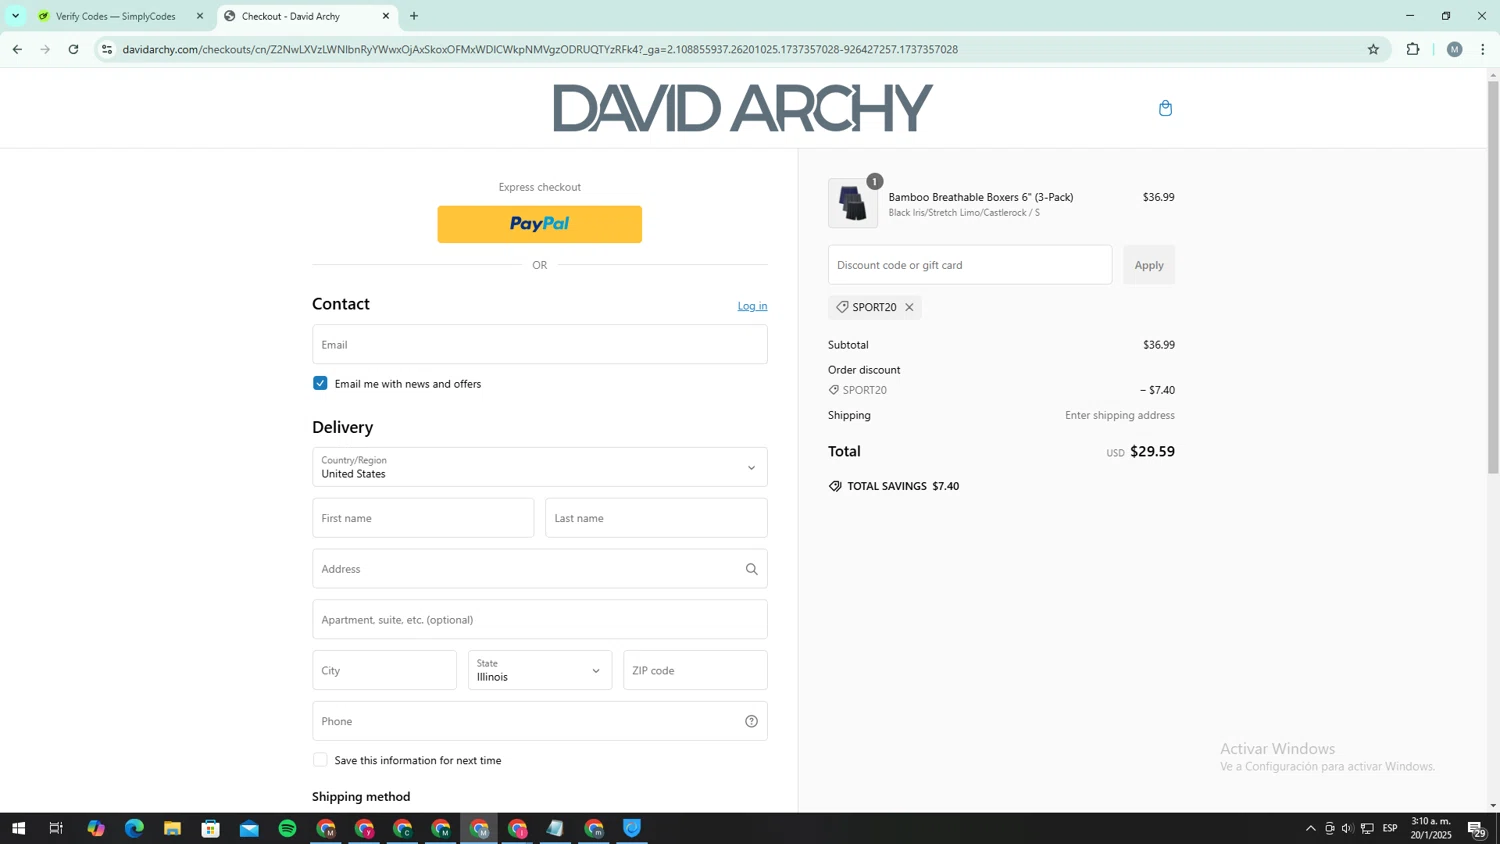Open the Windows Start menu
This screenshot has height=844, width=1500.
click(x=18, y=828)
